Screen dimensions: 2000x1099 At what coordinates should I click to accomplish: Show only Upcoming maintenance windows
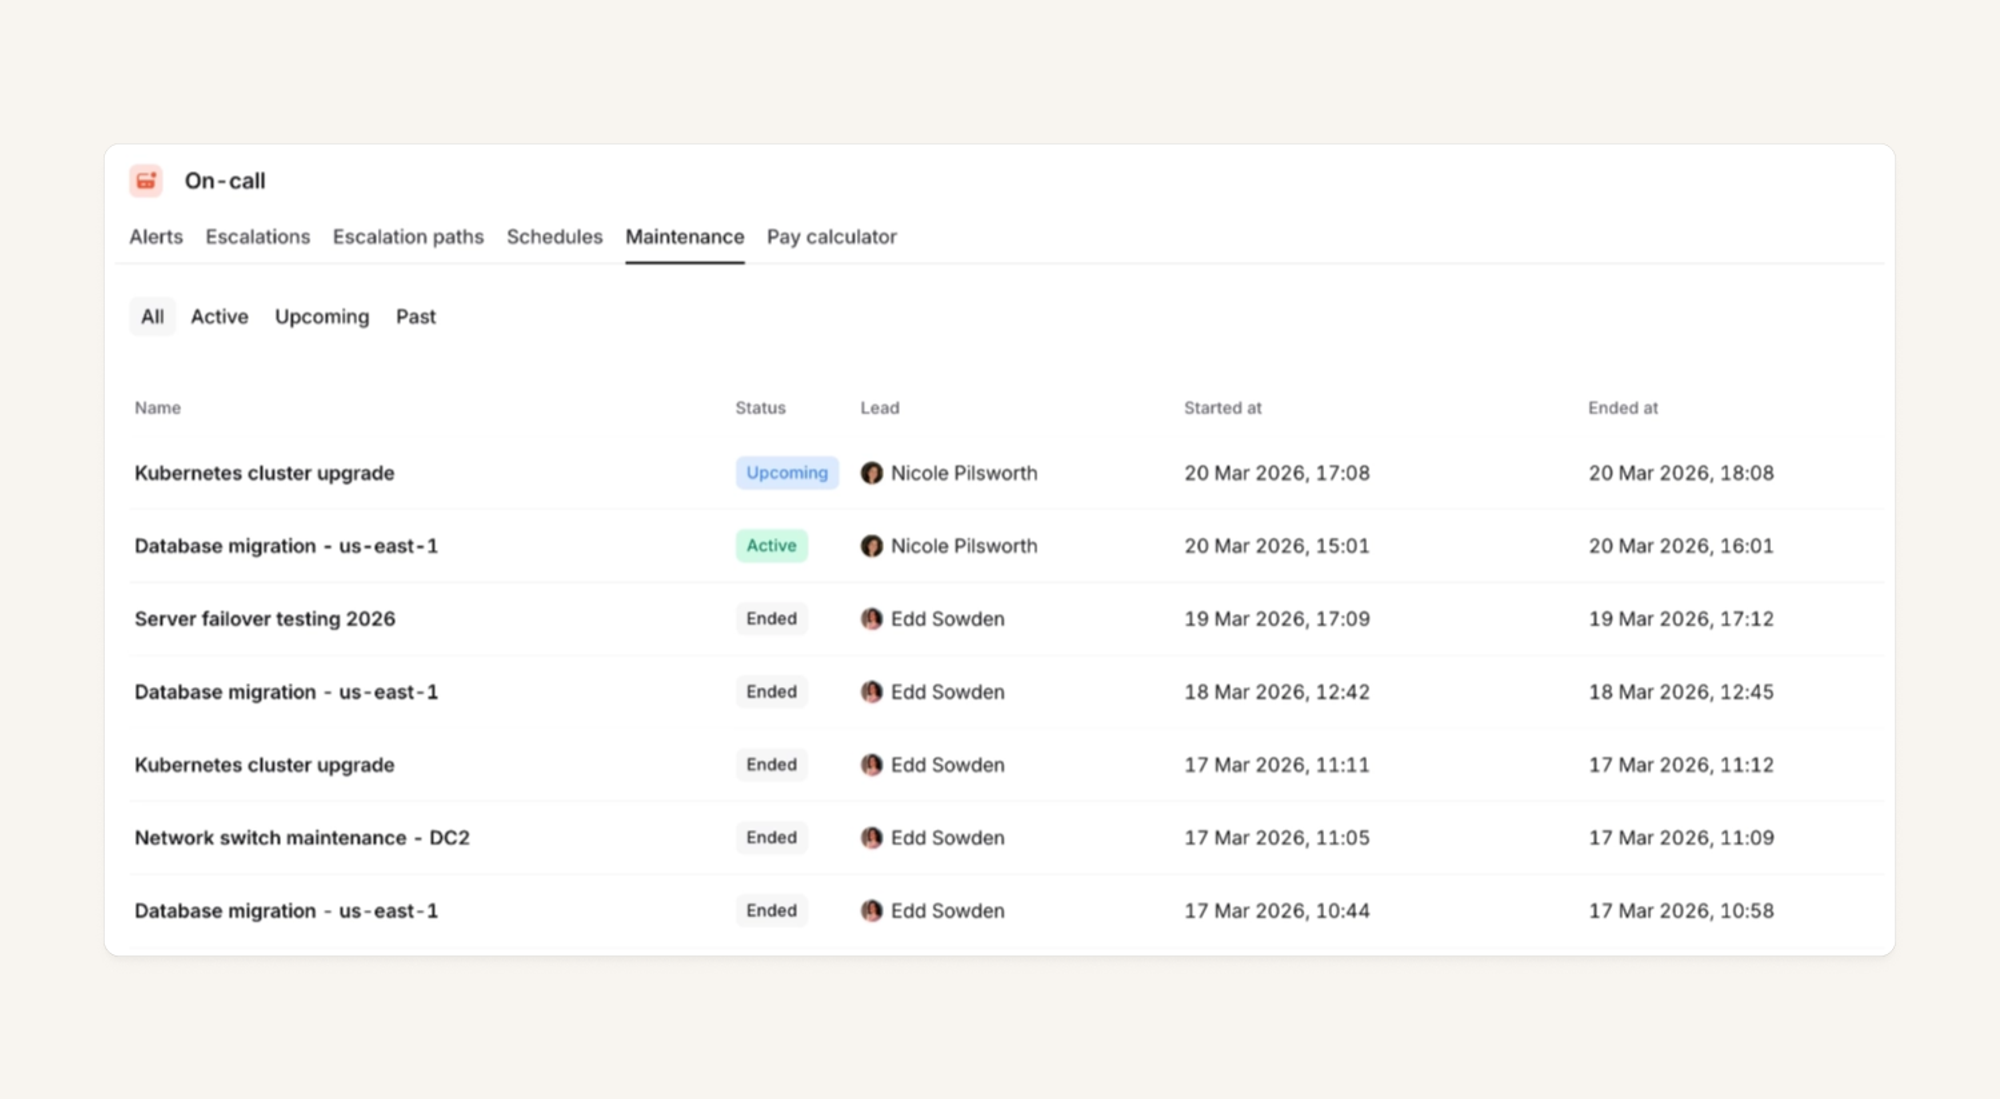tap(322, 317)
